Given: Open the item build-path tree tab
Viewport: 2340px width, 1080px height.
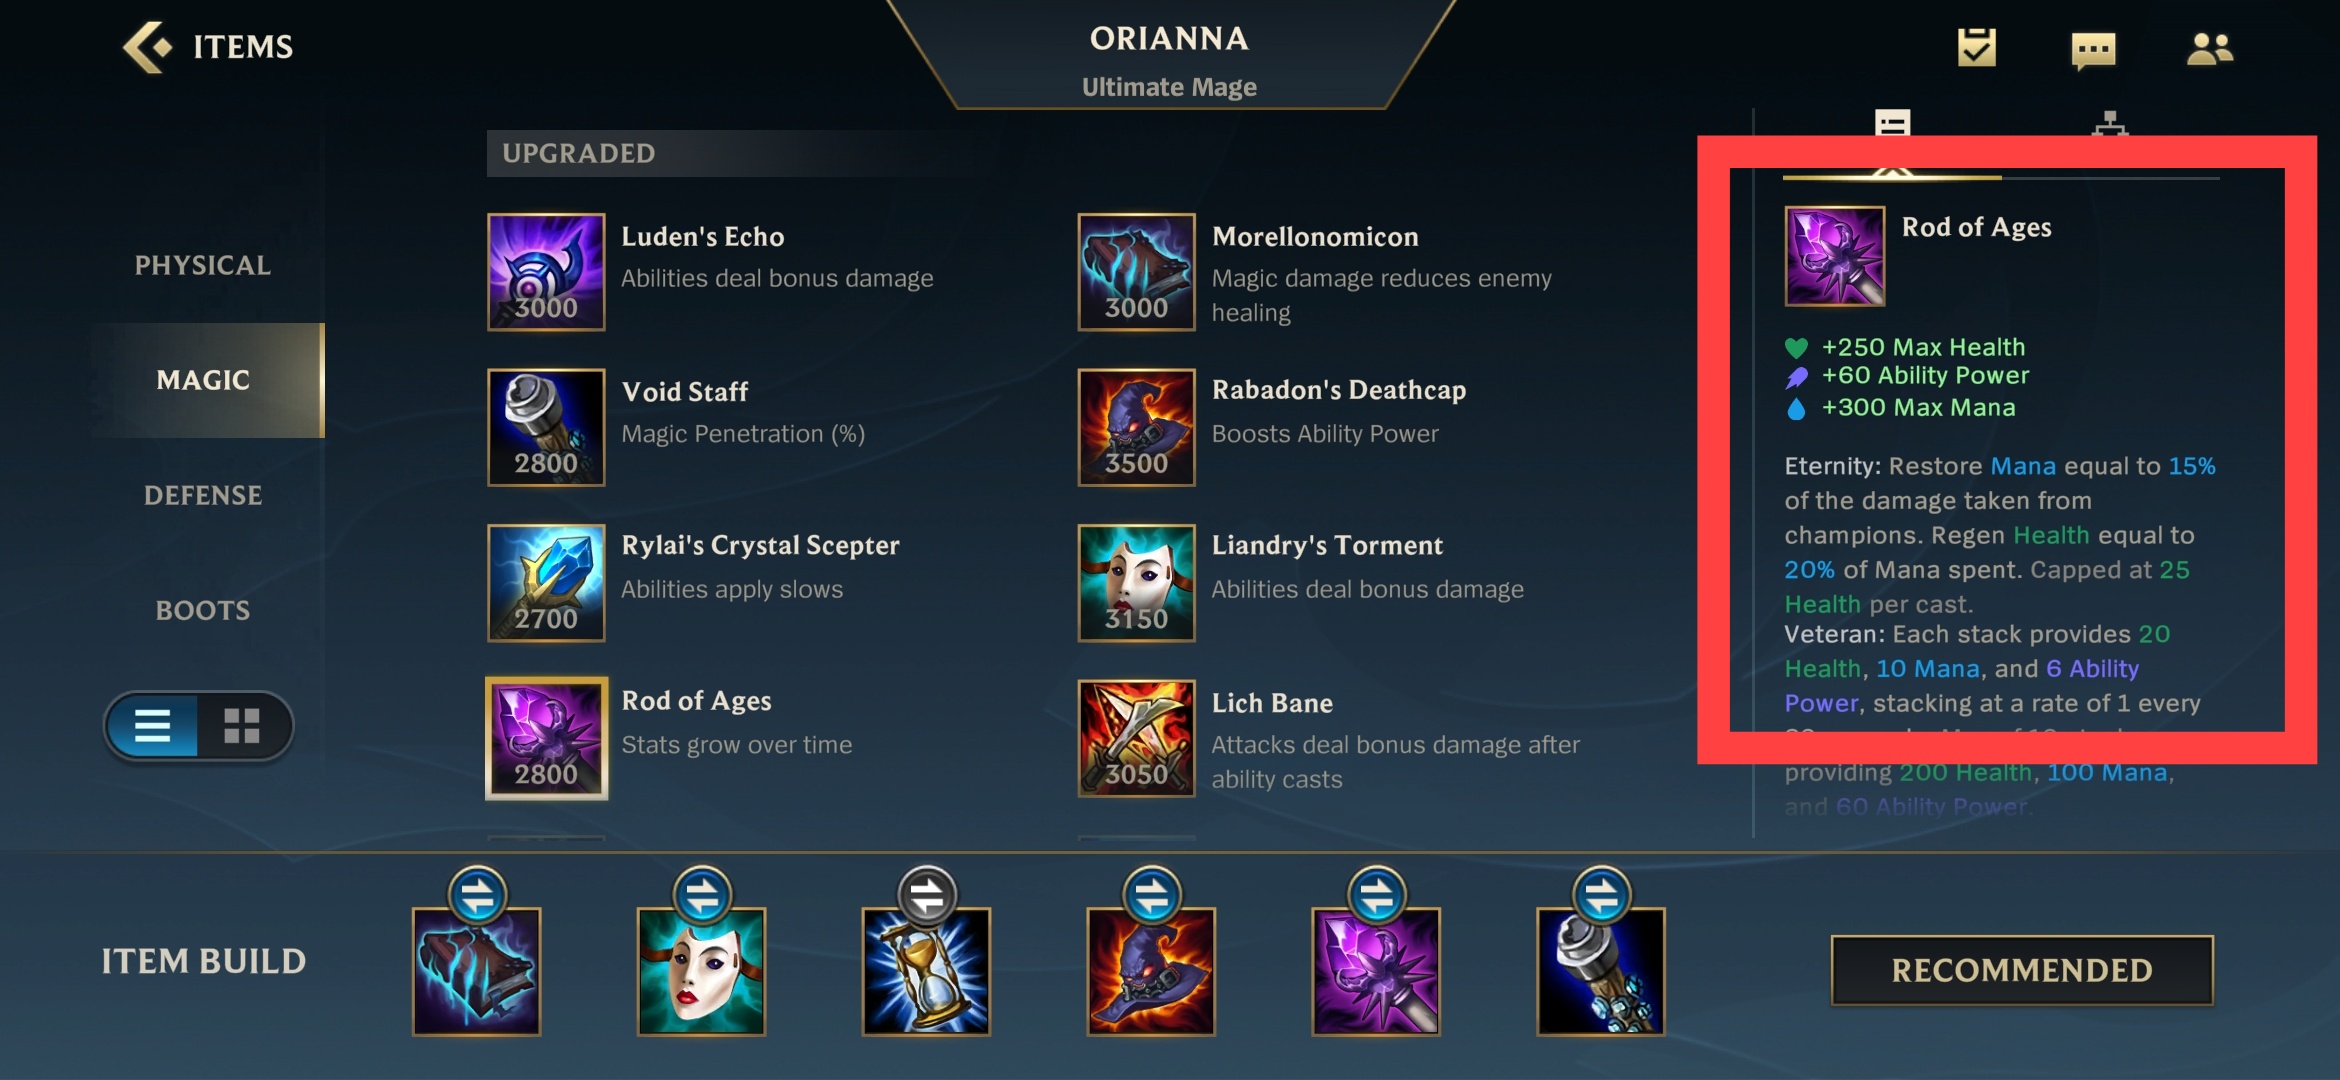Looking at the screenshot, I should point(2109,124).
